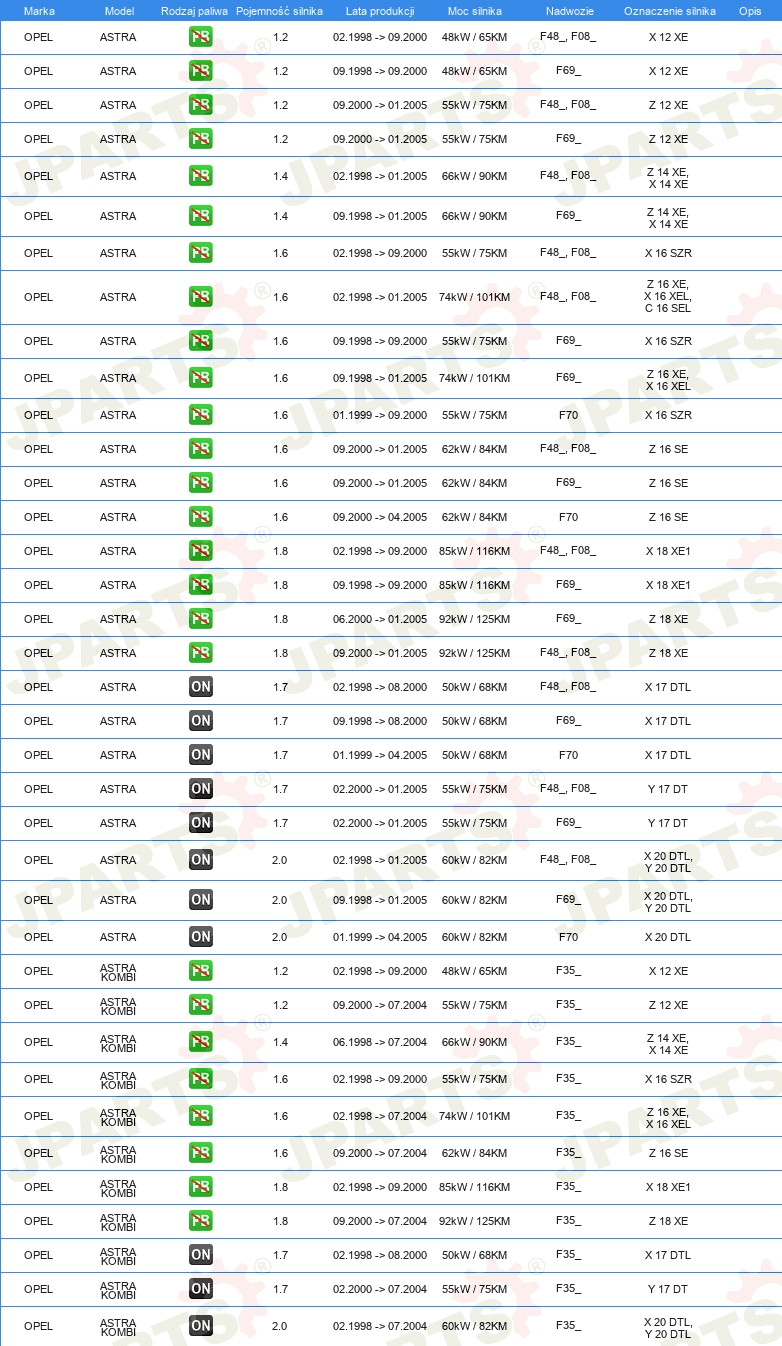Click petrol icon for Astra Kombi 1.2 X 12 XE
782x1346 pixels.
[x=200, y=971]
